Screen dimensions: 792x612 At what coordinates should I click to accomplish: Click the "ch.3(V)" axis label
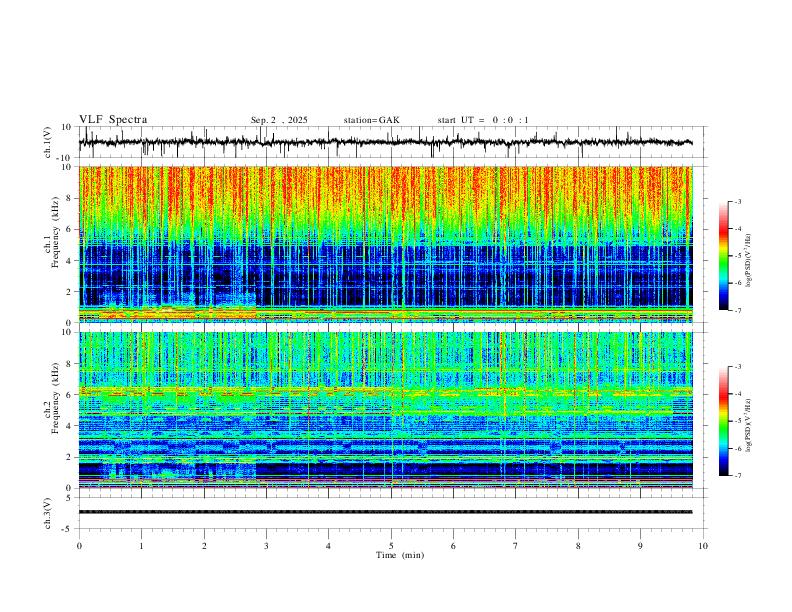point(48,513)
